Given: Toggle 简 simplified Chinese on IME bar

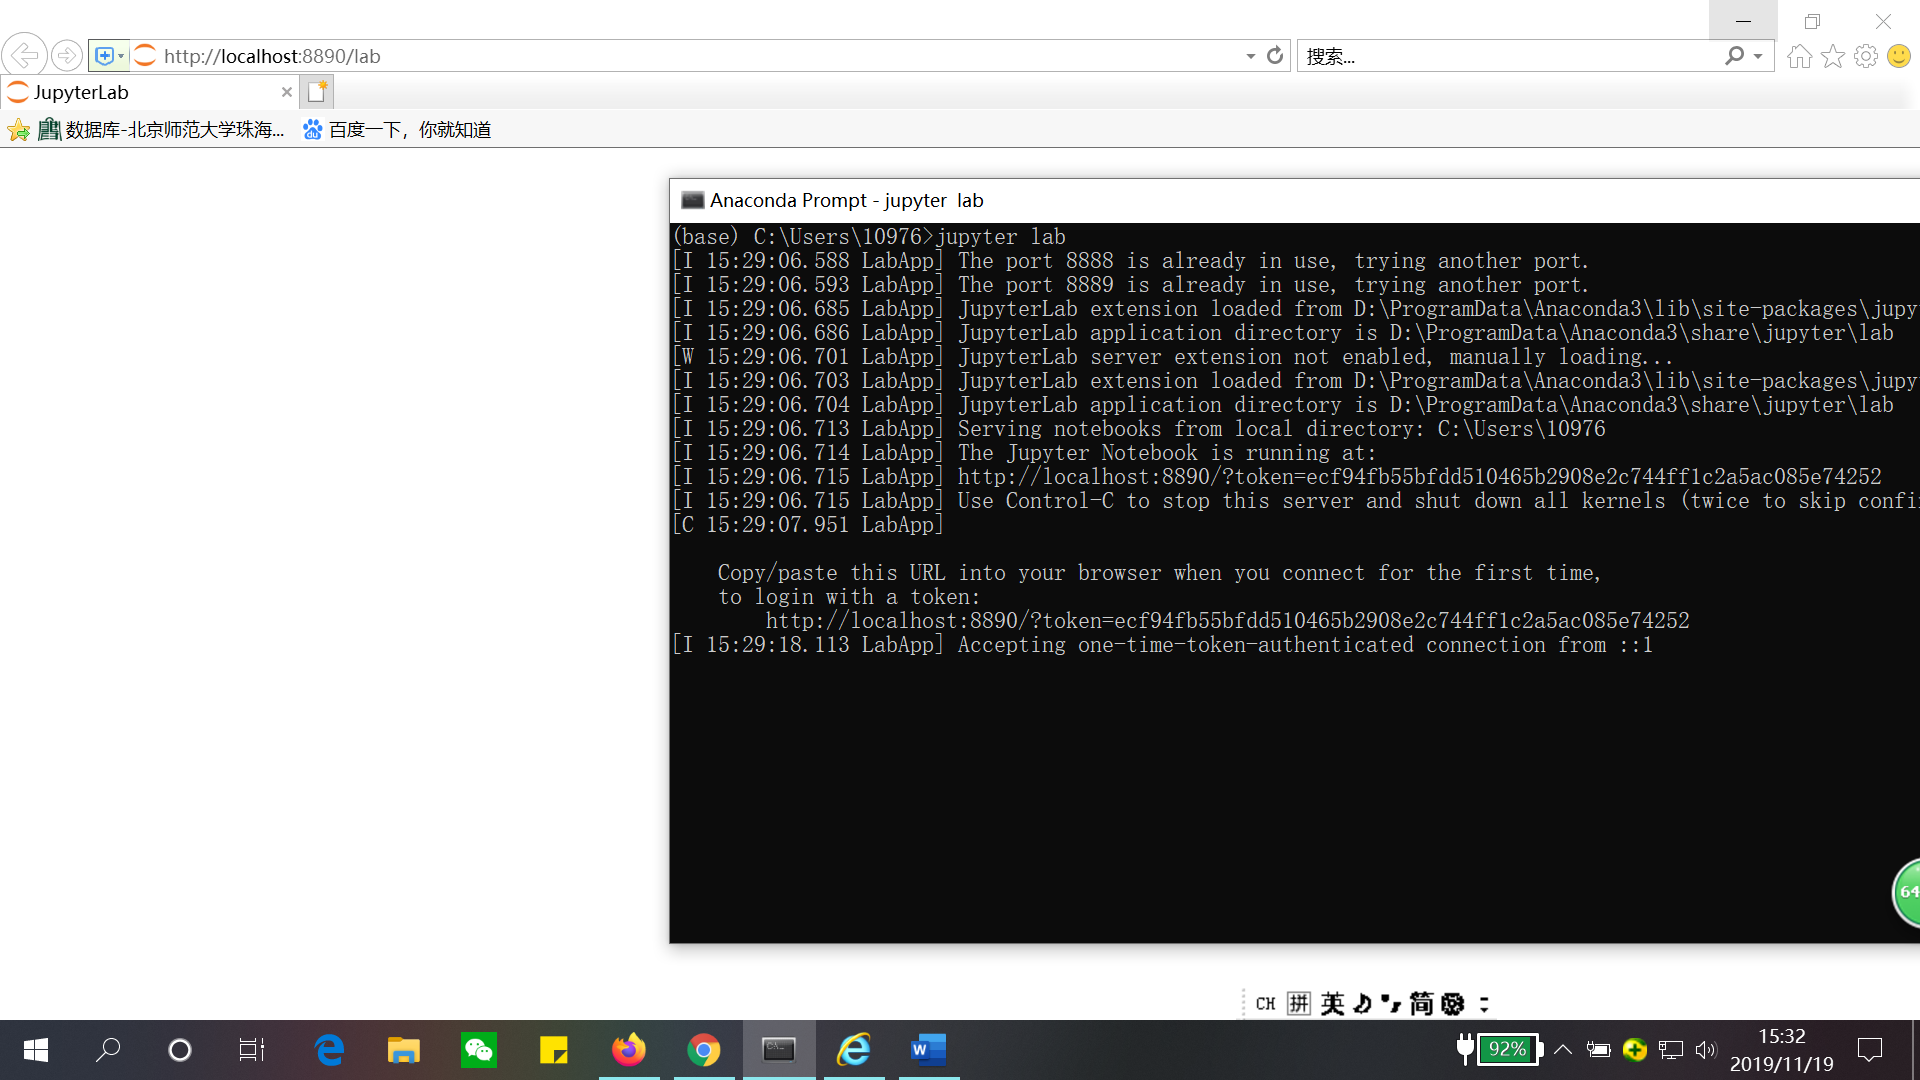Looking at the screenshot, I should [1421, 1003].
